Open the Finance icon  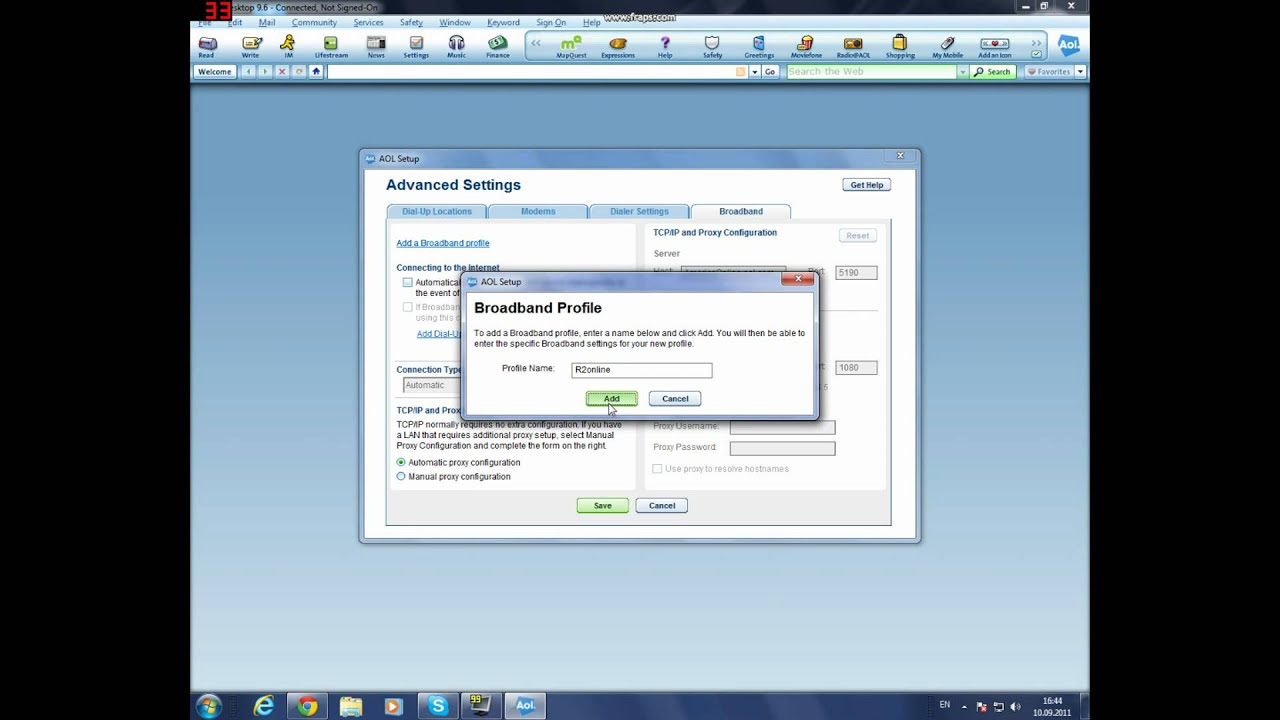pyautogui.click(x=497, y=47)
